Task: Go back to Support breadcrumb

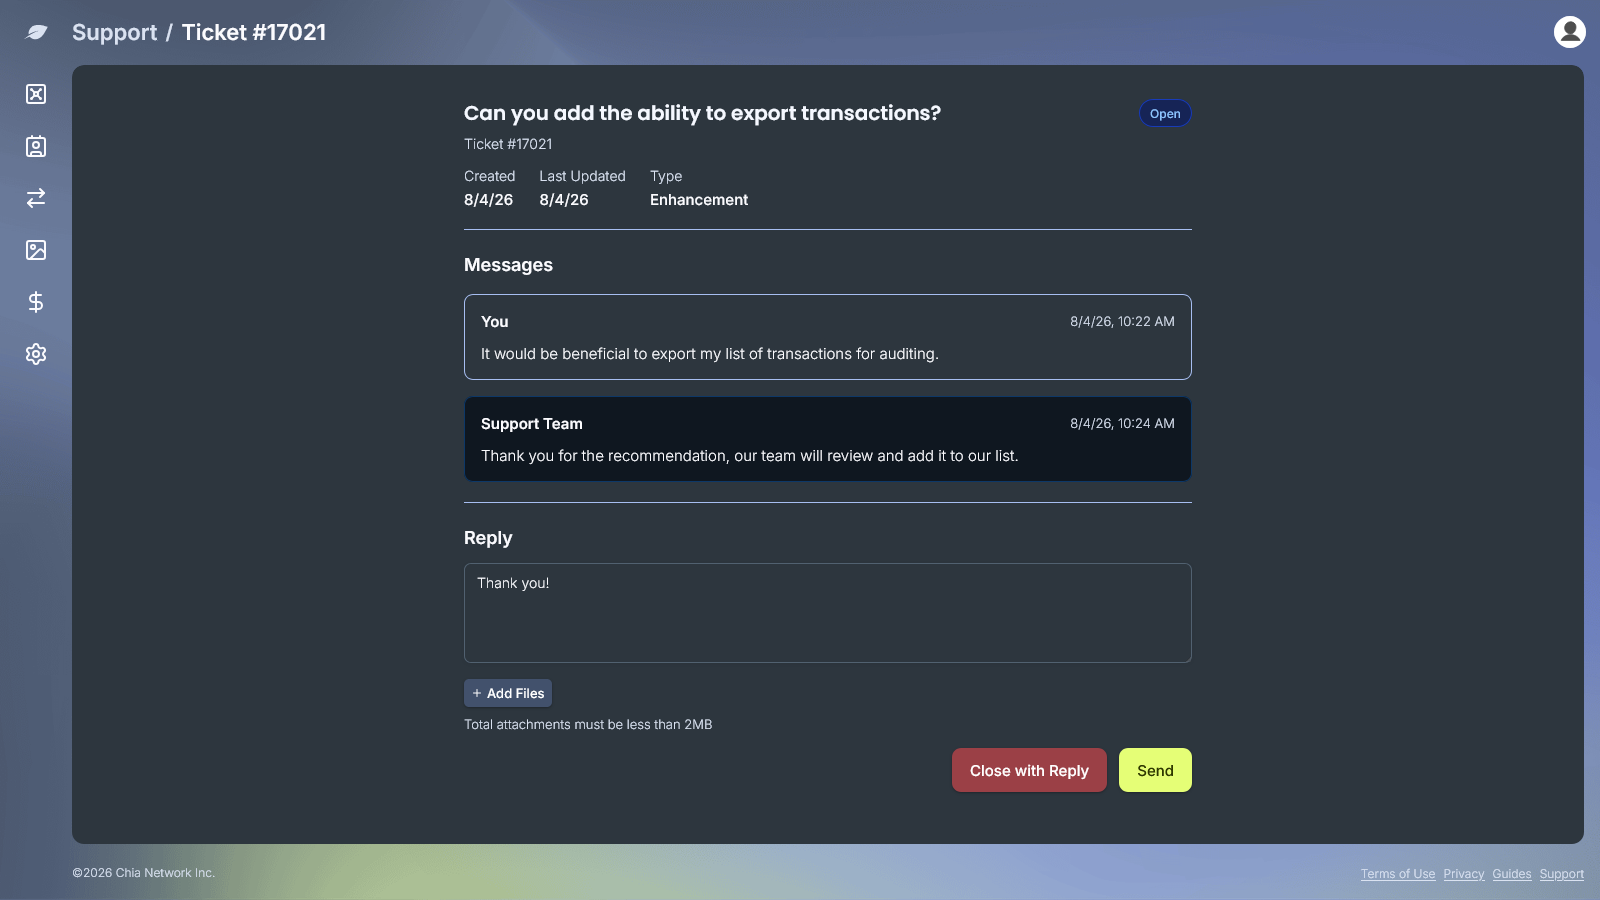Action: click(x=114, y=32)
